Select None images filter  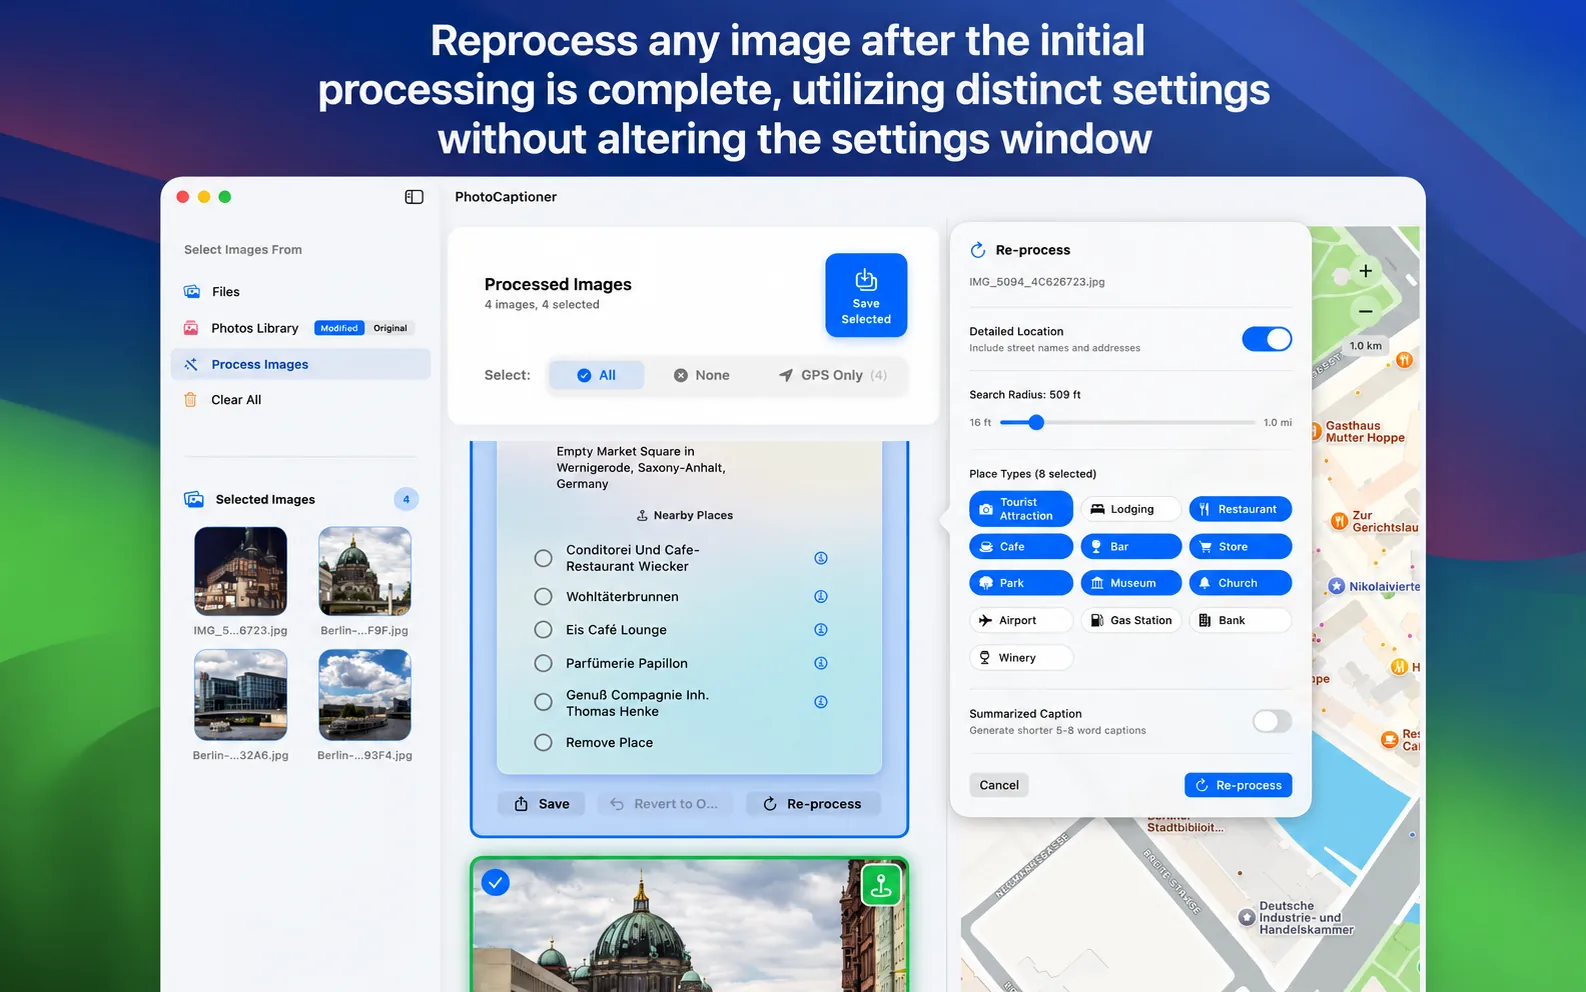(701, 375)
